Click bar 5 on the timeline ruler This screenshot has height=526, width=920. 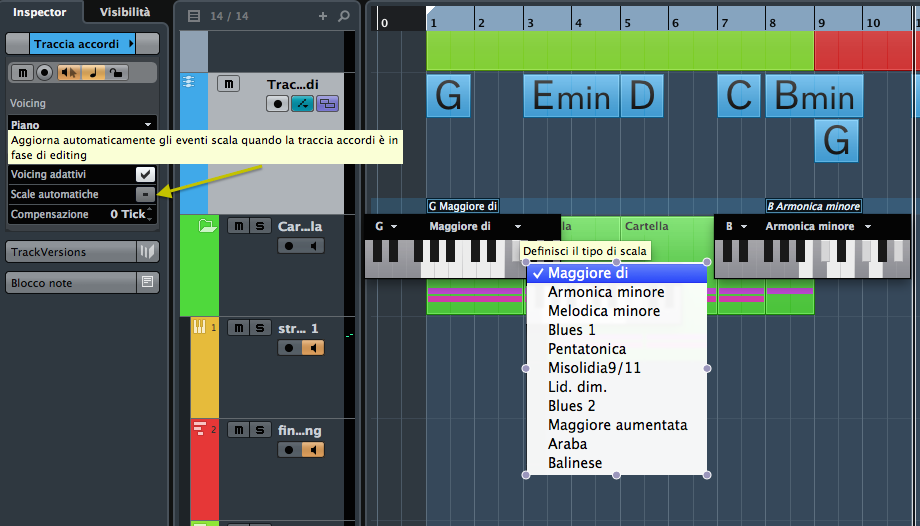627,23
